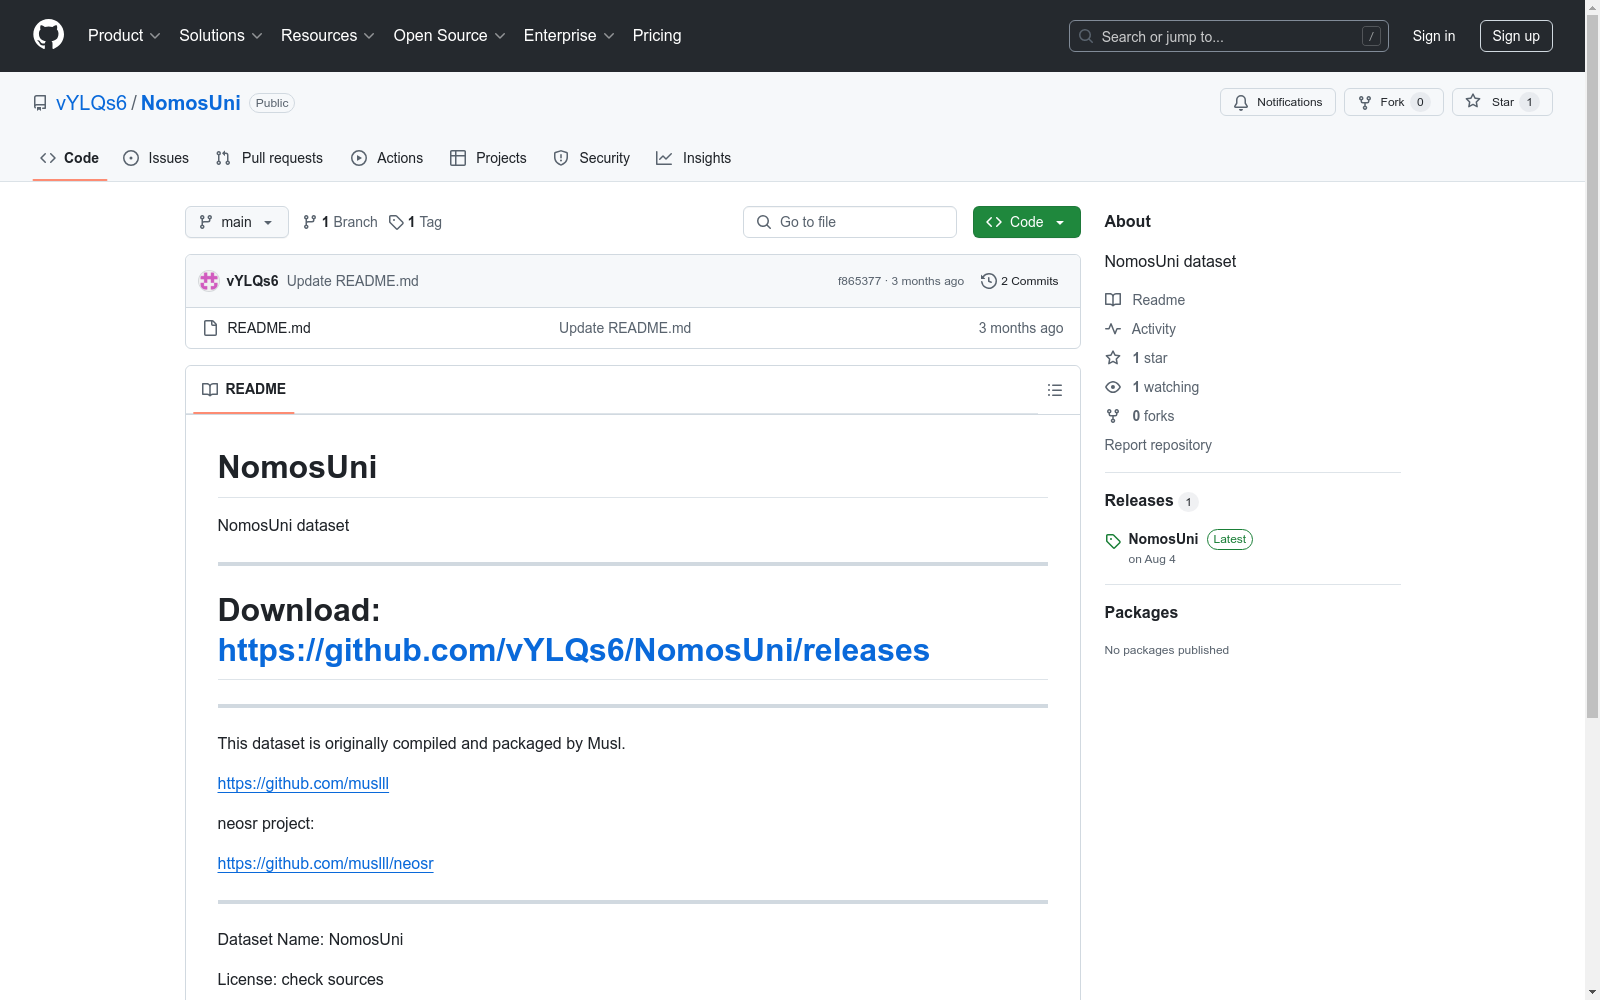Focus the Search or jump to field
This screenshot has width=1600, height=1000.
(1228, 36)
